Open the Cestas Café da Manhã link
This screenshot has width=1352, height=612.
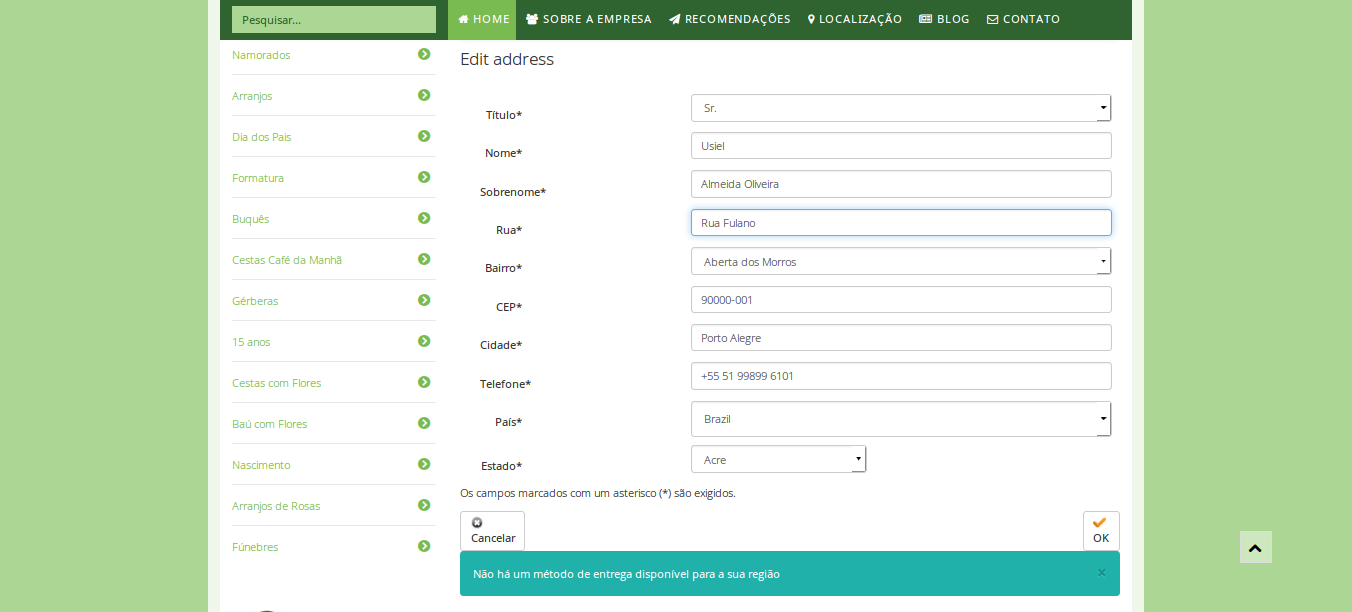tap(287, 260)
